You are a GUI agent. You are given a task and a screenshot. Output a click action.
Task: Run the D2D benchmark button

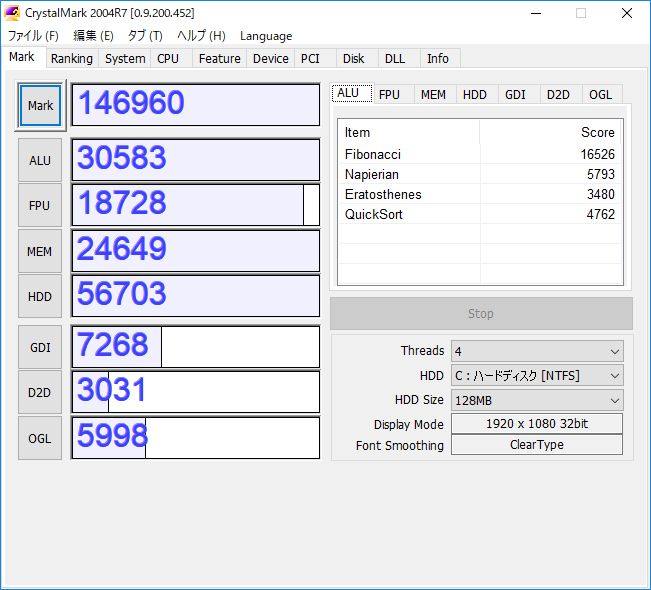click(40, 392)
